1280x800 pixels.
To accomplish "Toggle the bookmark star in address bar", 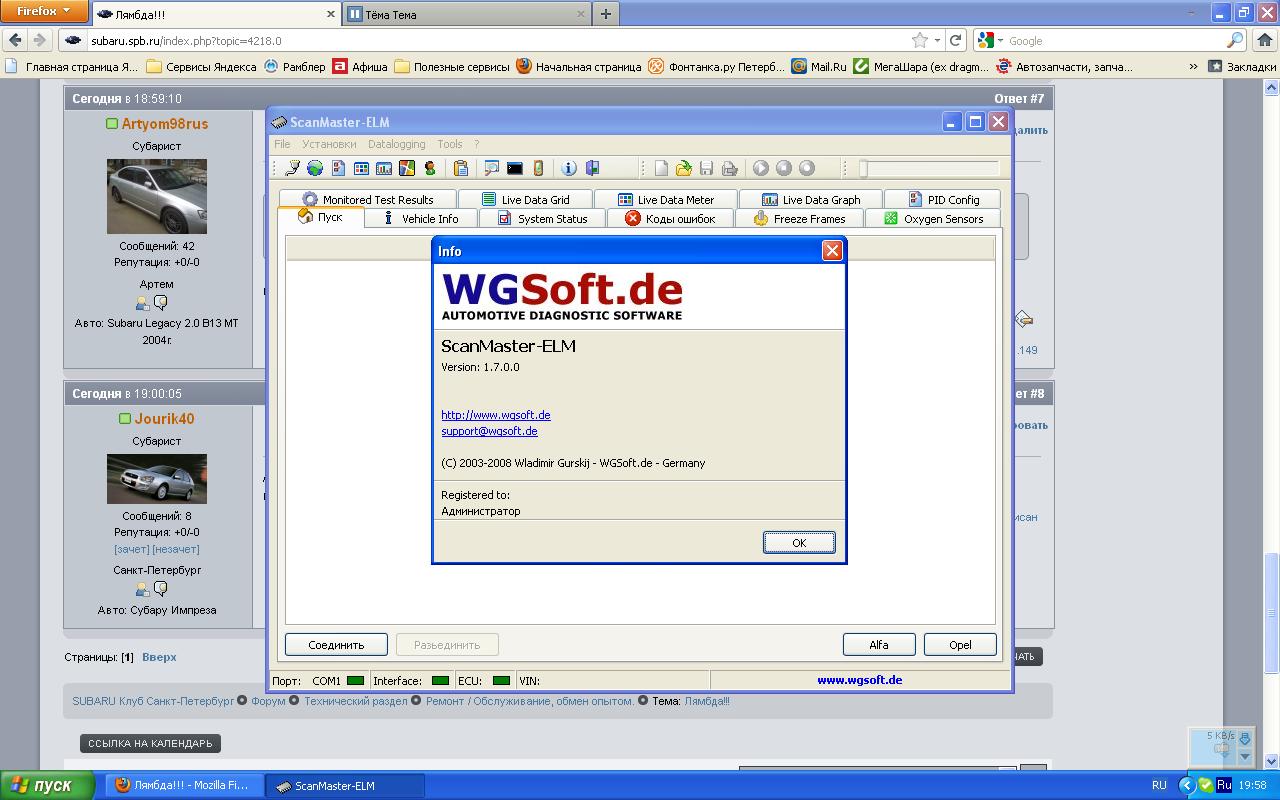I will tap(919, 41).
